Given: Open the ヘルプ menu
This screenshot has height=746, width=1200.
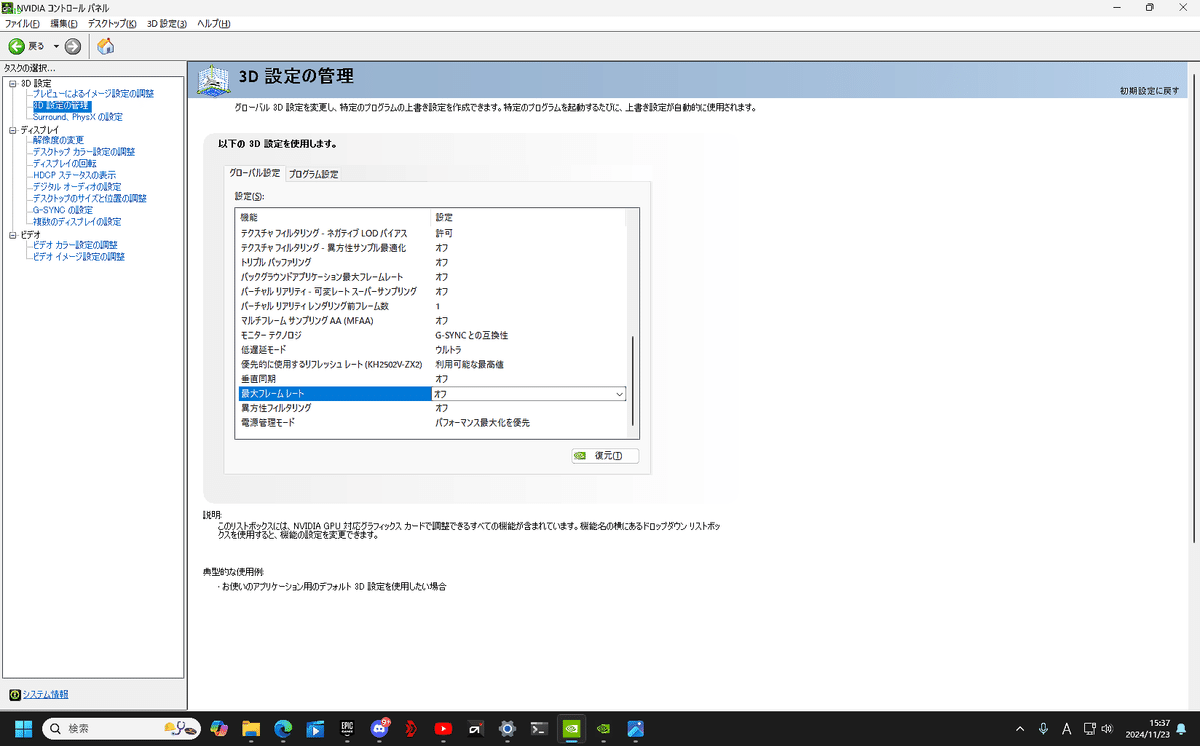Looking at the screenshot, I should pos(213,23).
